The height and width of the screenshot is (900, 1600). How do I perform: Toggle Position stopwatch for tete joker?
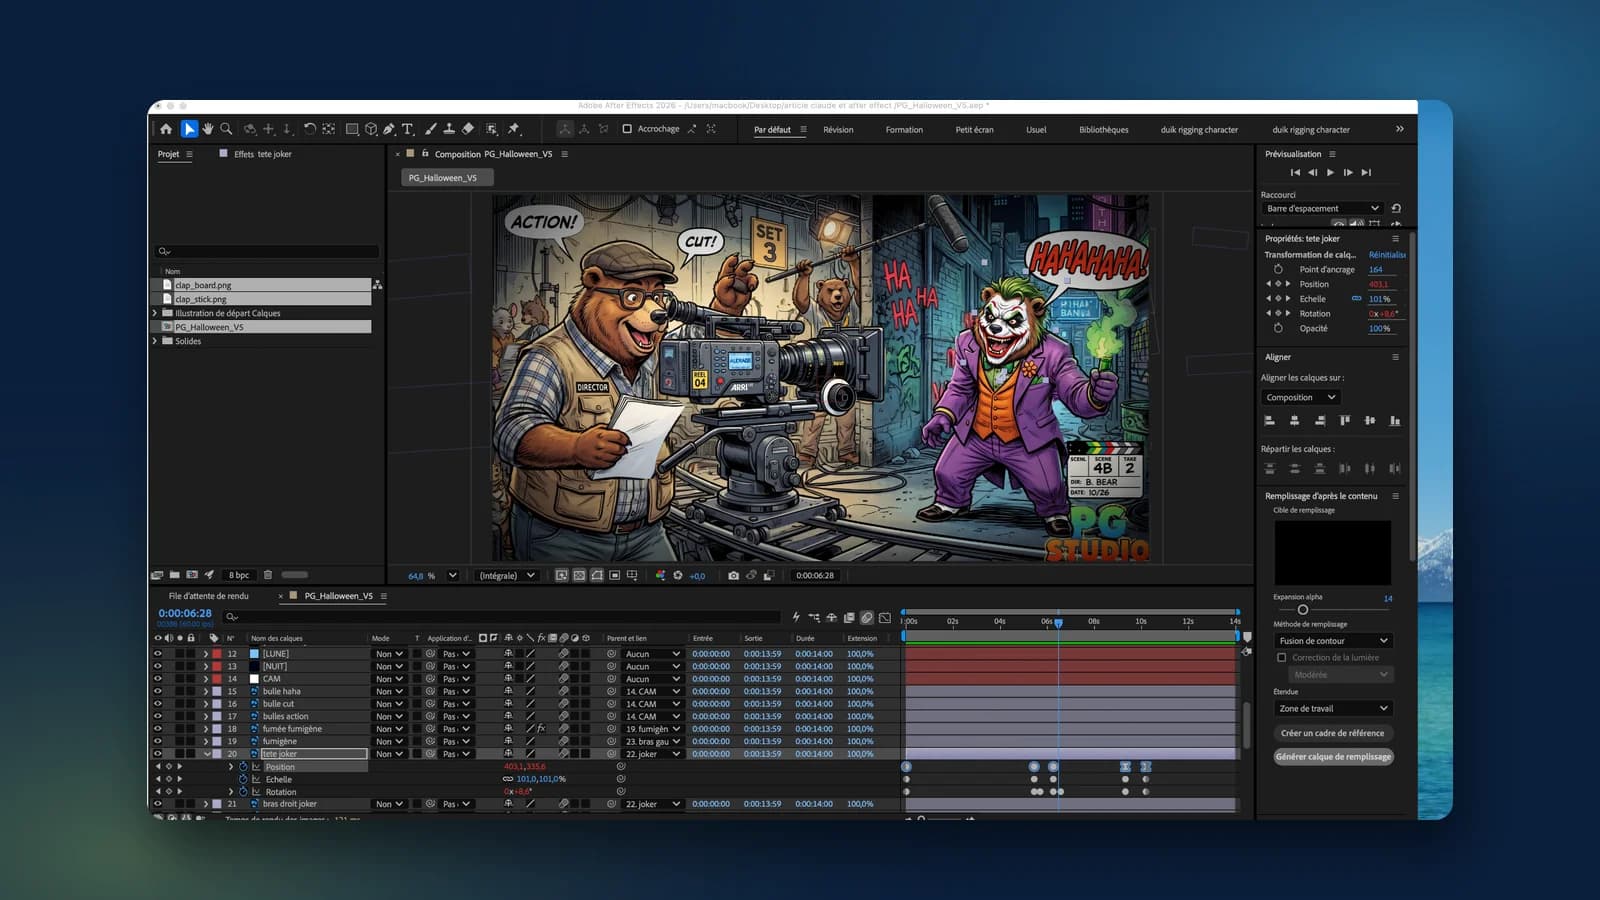[243, 767]
